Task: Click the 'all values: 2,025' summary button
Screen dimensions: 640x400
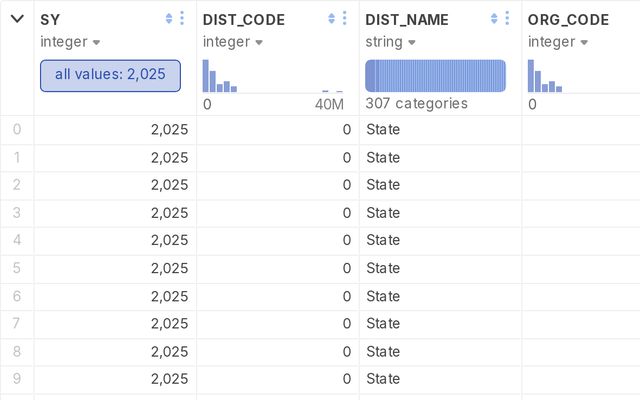Action: 110,75
